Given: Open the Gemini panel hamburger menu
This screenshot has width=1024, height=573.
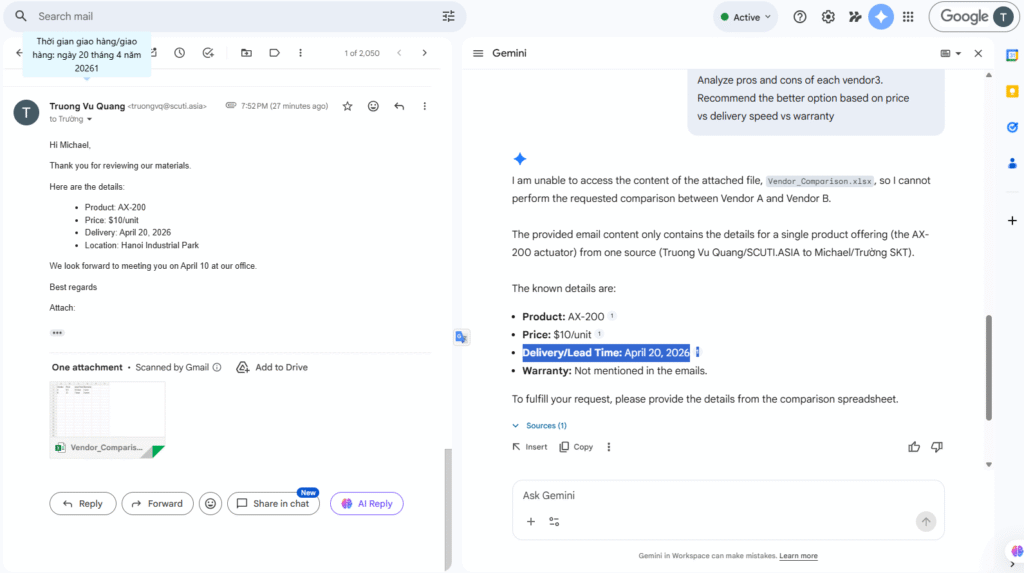Looking at the screenshot, I should [x=478, y=53].
